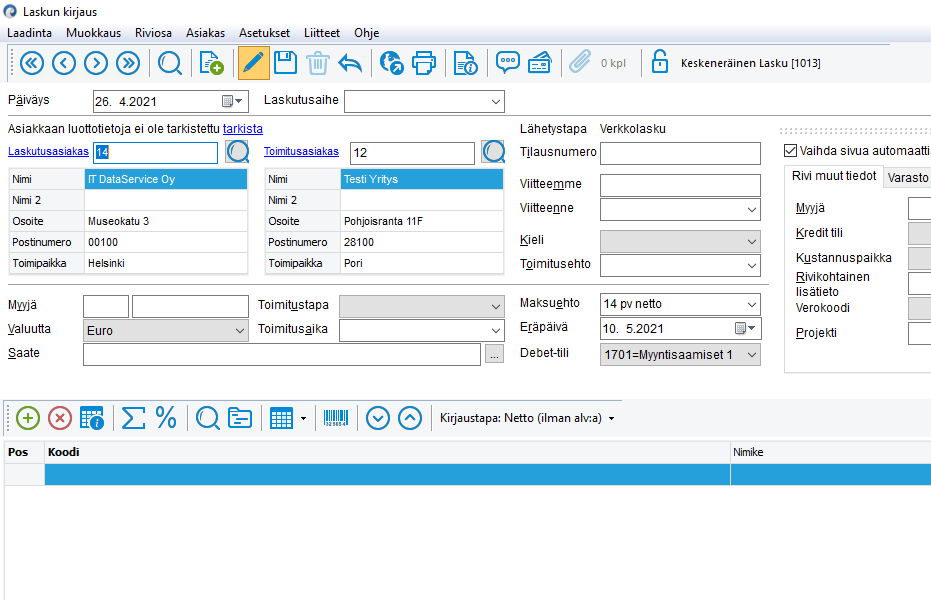Screen dimensions: 931x600
Task: Click the red X delete row icon
Action: (60, 418)
